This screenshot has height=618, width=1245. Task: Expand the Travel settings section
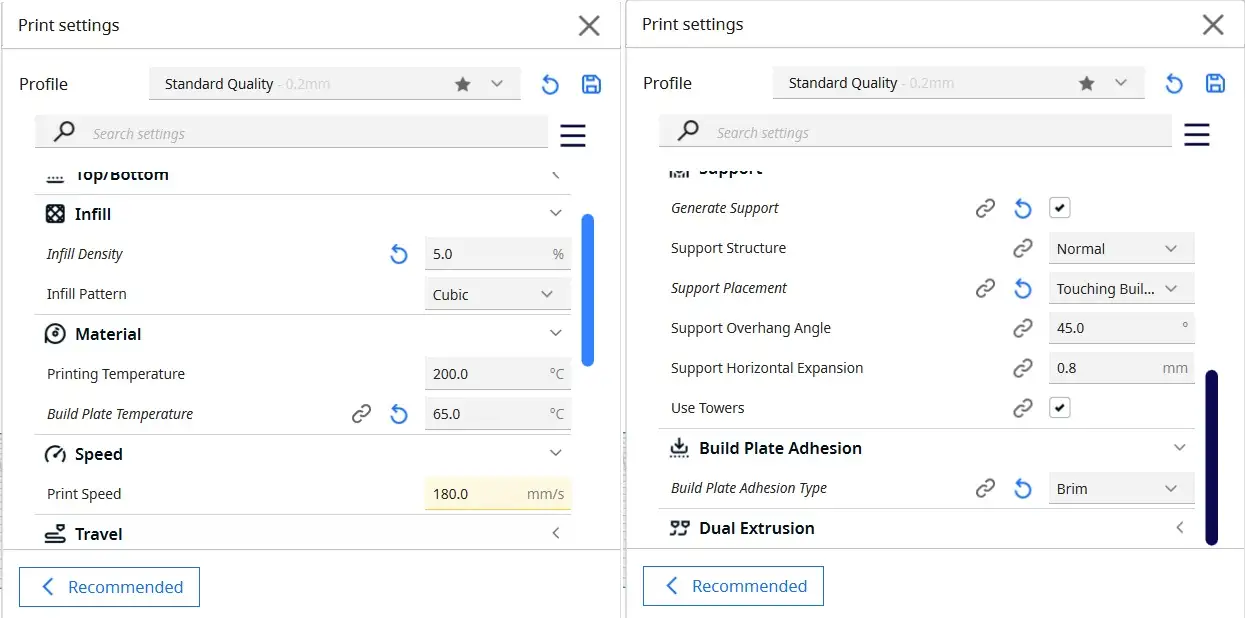(556, 534)
